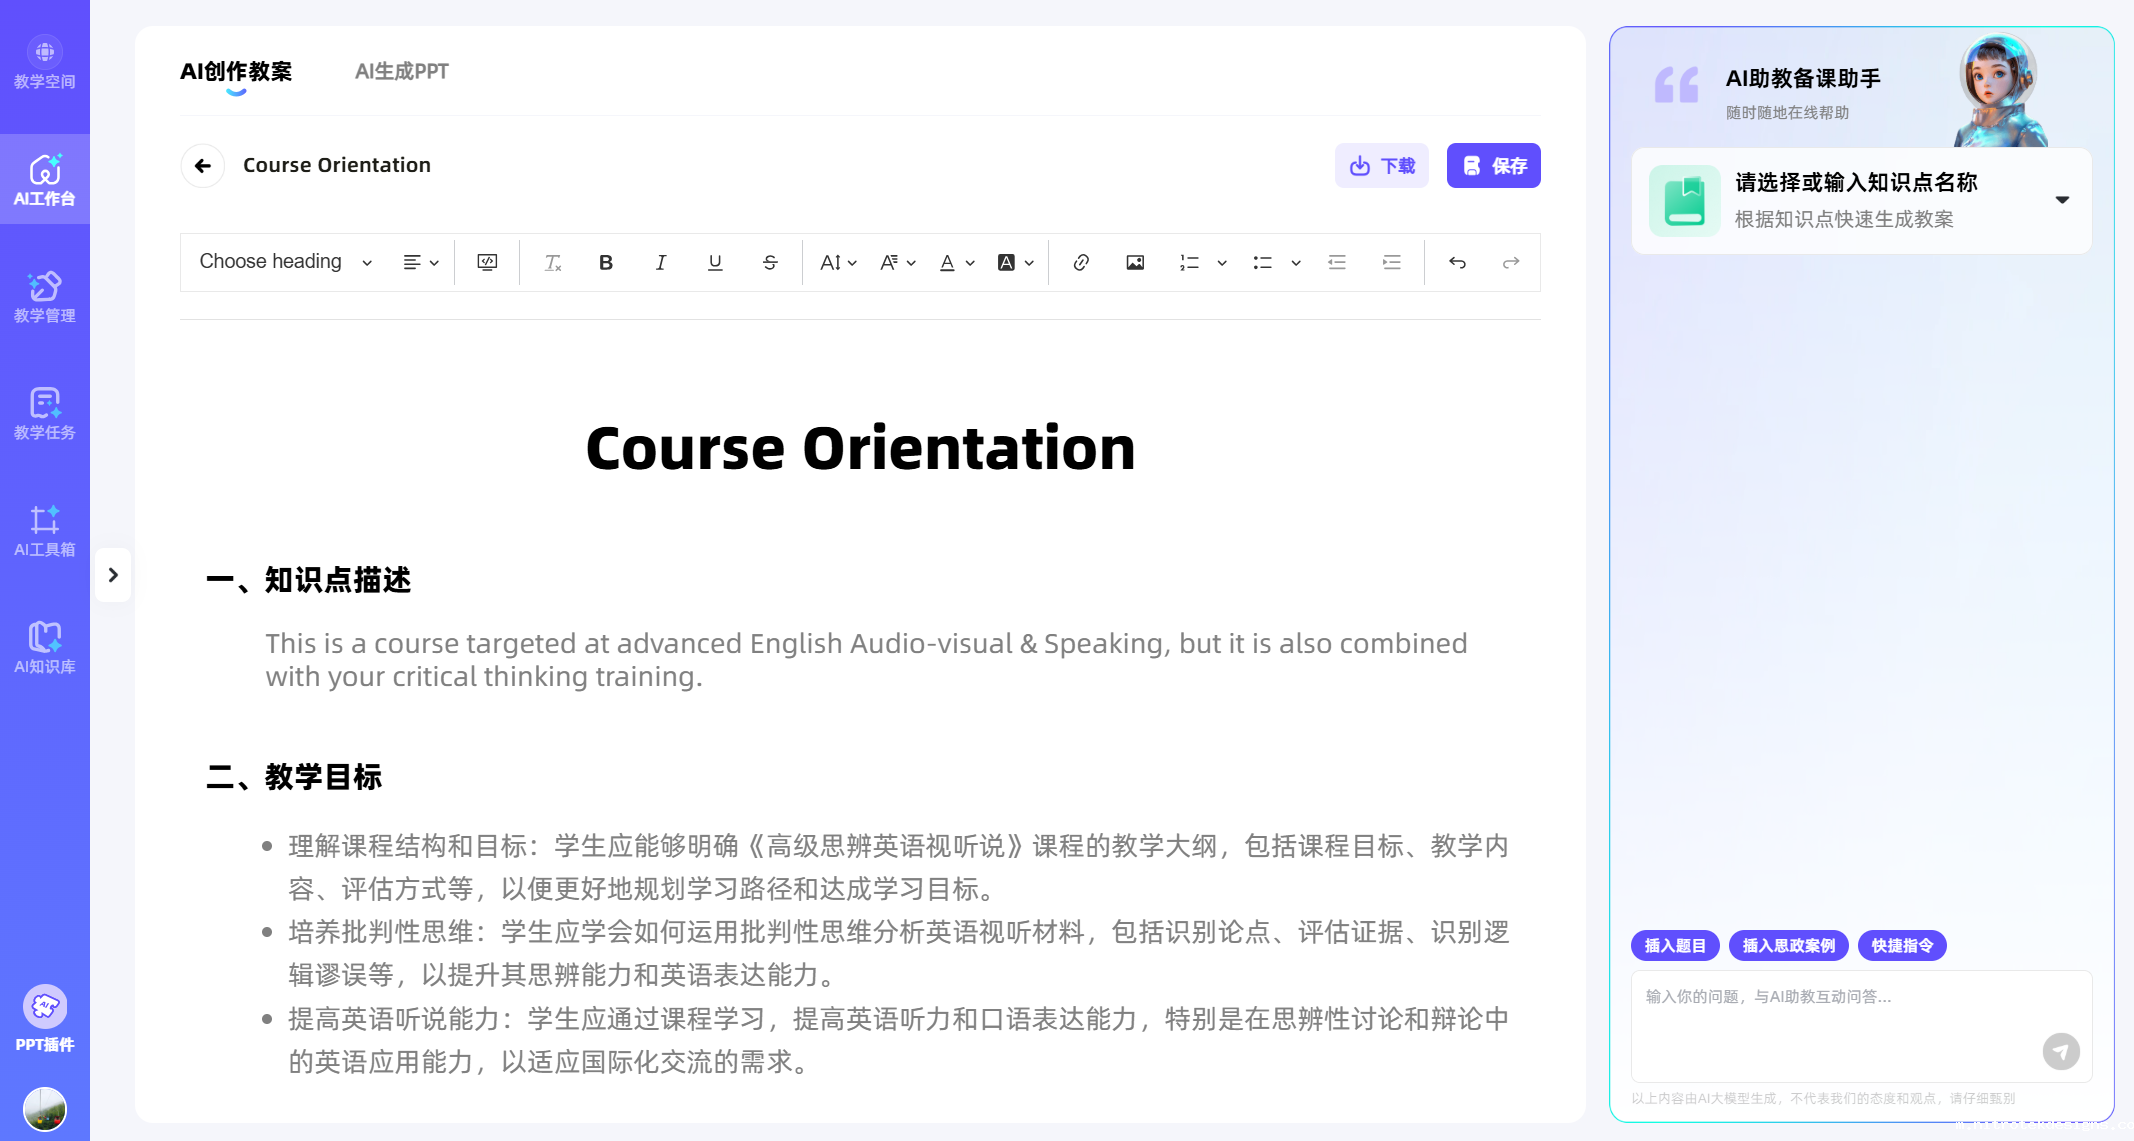Viewport: 2134px width, 1141px height.
Task: Click the increase indent icon
Action: coord(1391,263)
